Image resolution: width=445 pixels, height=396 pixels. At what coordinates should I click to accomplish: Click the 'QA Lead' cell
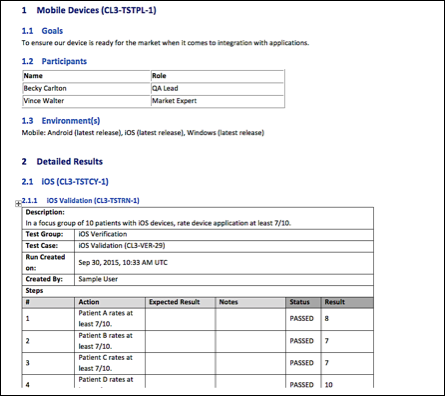point(217,88)
